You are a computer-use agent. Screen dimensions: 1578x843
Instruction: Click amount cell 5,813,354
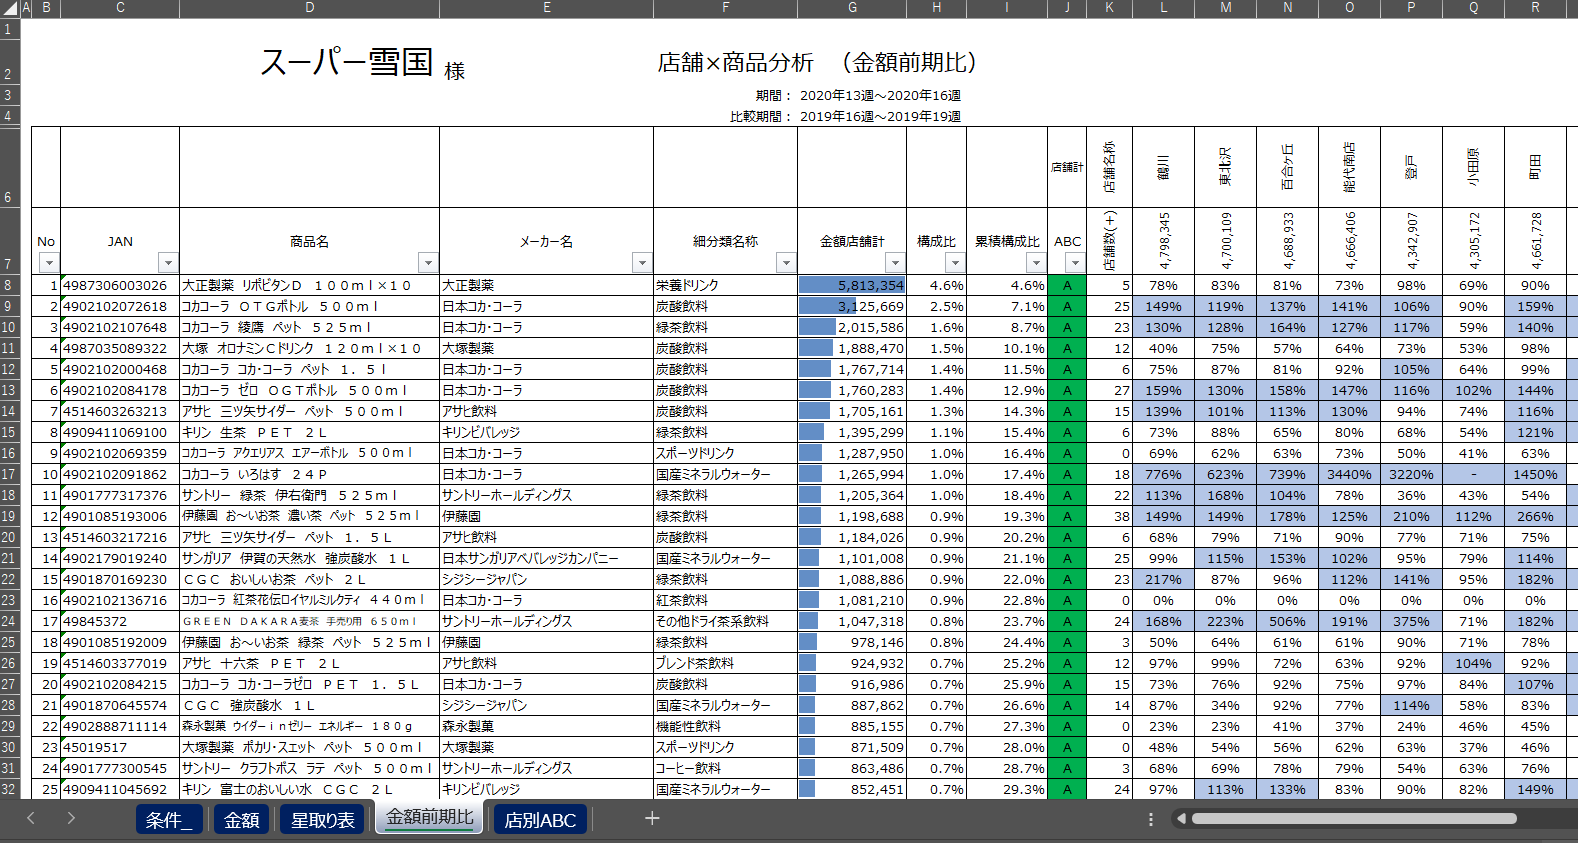(852, 285)
